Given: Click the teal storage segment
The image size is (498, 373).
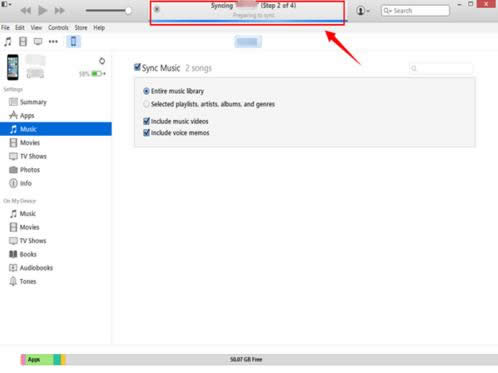Looking at the screenshot, I should tap(57, 359).
